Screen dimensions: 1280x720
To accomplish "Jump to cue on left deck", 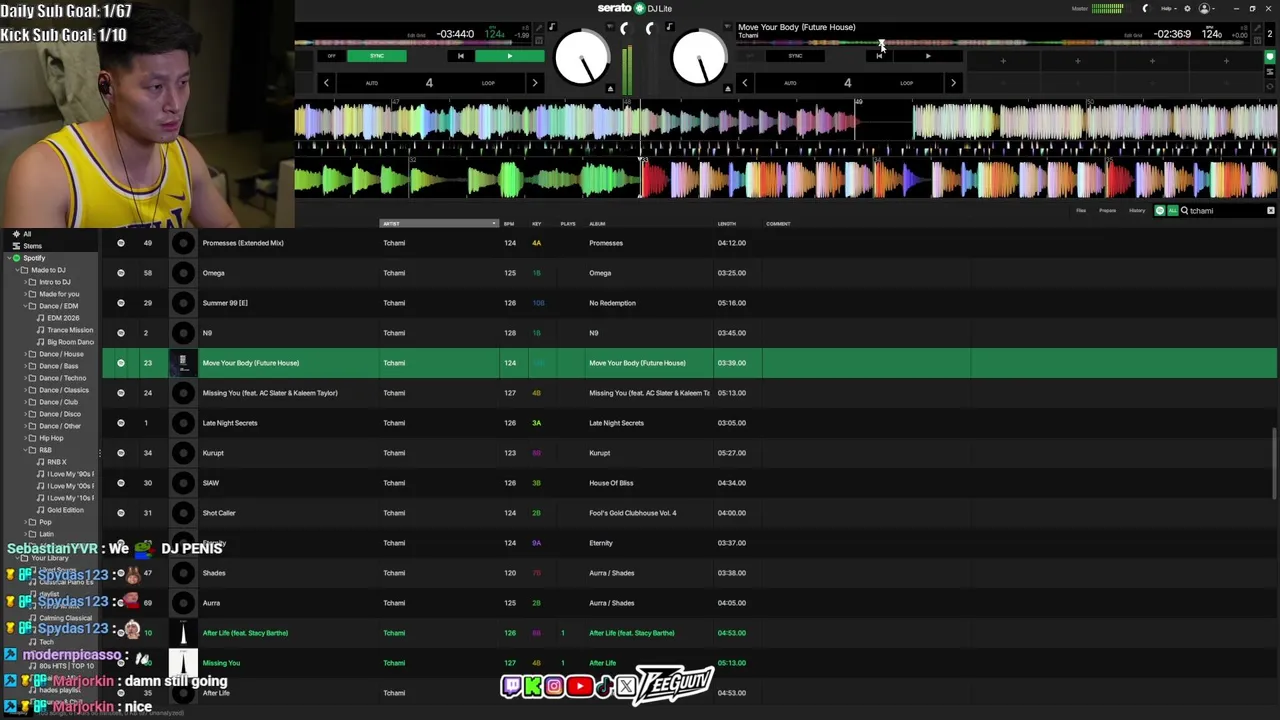I will (460, 56).
